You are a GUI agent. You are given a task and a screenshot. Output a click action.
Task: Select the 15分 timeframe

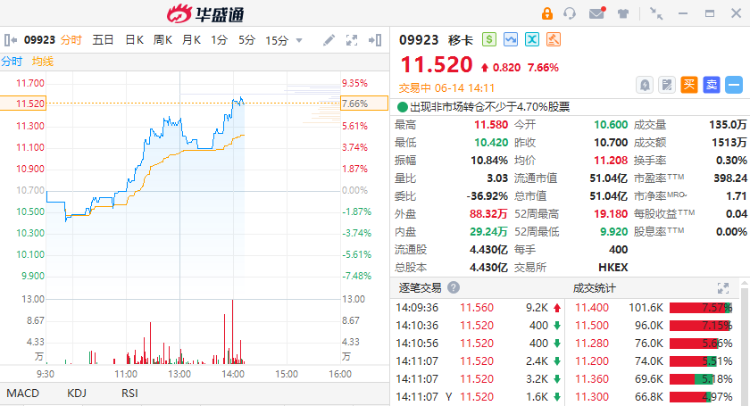[x=277, y=40]
